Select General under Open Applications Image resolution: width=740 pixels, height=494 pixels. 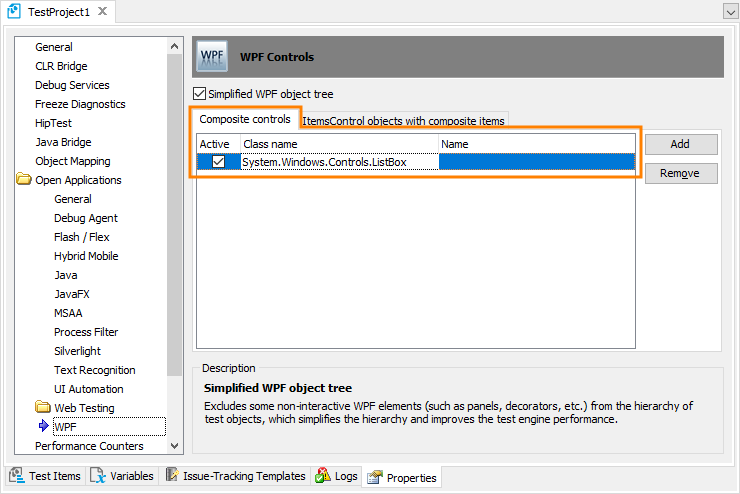point(73,199)
